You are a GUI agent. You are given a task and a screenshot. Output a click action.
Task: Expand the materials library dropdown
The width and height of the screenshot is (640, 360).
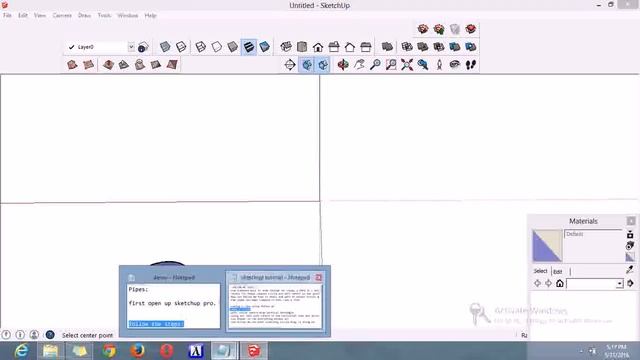pyautogui.click(x=620, y=284)
